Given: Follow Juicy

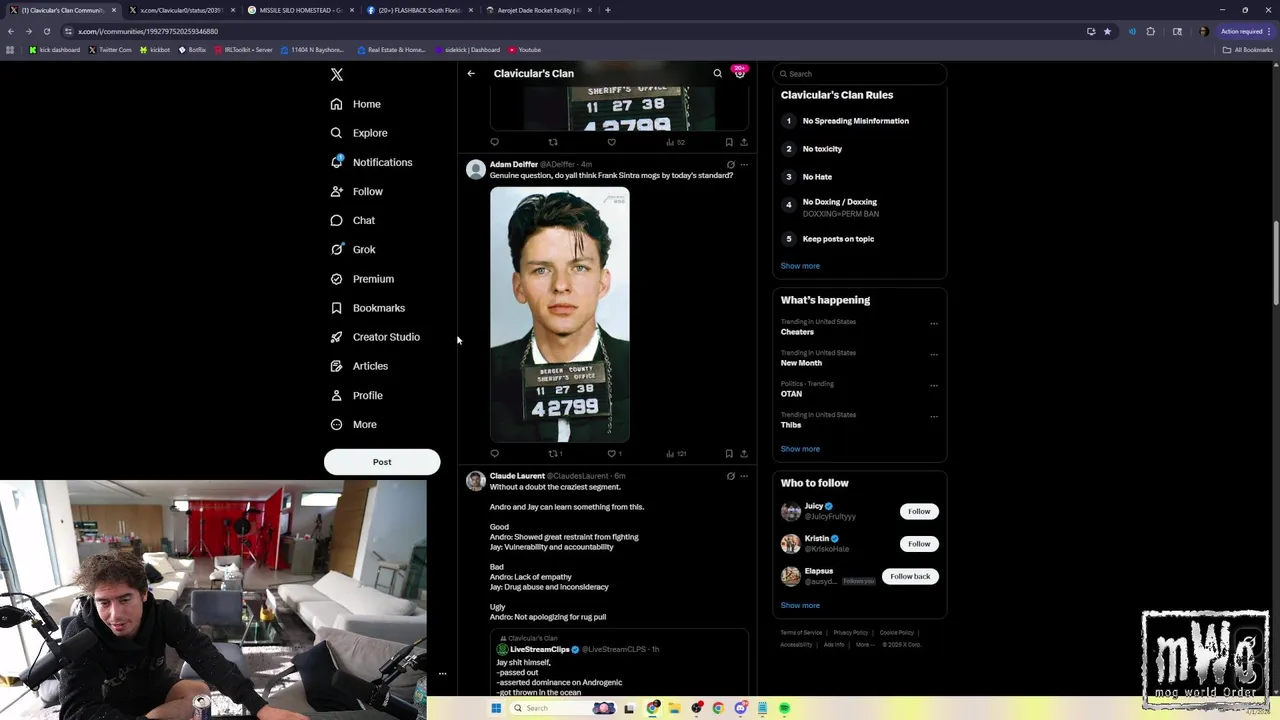Looking at the screenshot, I should click(919, 511).
